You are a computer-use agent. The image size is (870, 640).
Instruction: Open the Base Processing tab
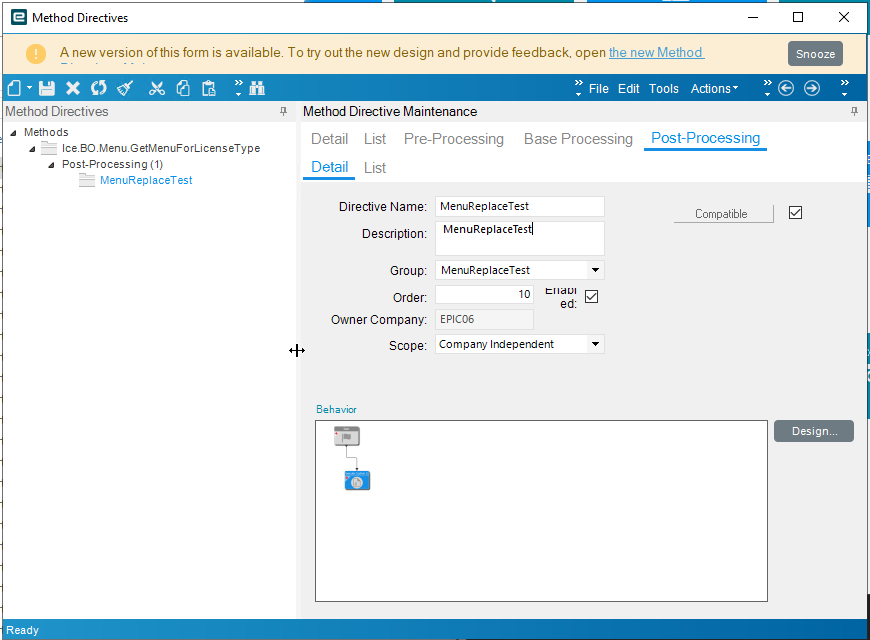[x=578, y=139]
